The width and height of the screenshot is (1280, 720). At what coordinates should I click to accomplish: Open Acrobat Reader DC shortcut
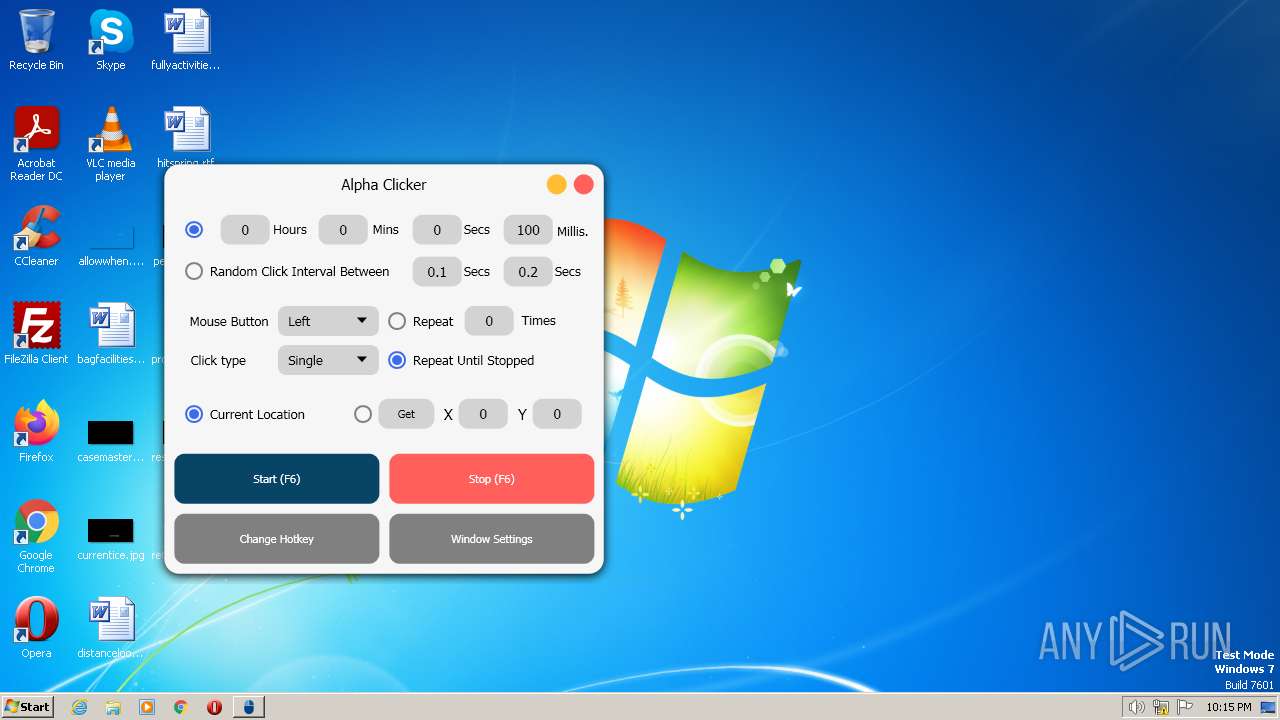coord(36,144)
